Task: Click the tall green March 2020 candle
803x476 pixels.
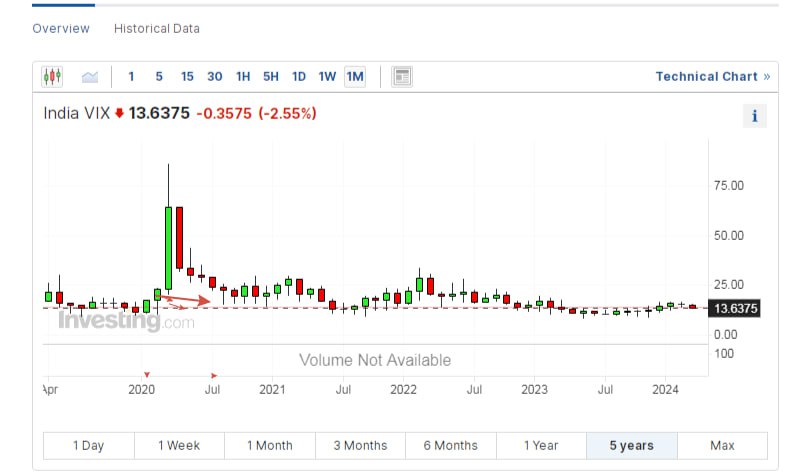Action: click(168, 249)
